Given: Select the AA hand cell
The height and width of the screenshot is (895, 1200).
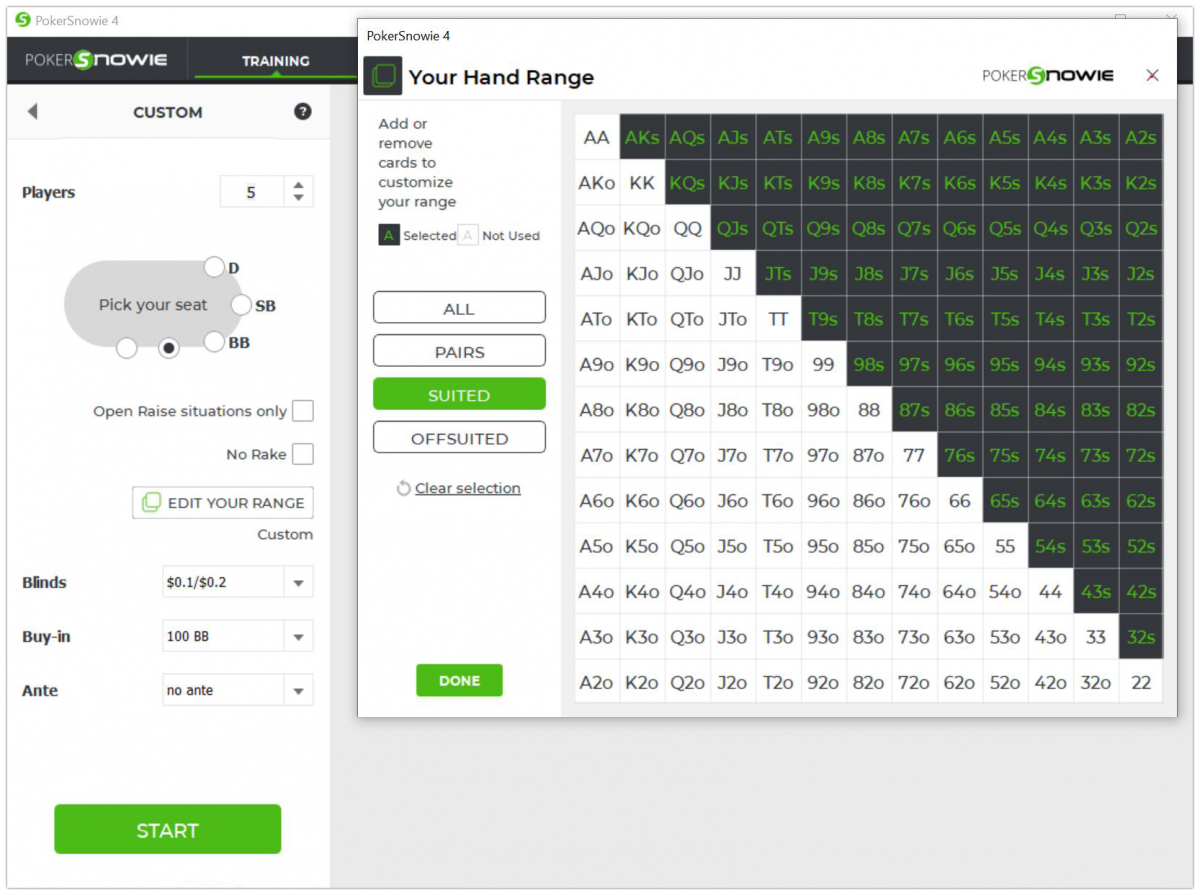Looking at the screenshot, I should coord(597,137).
